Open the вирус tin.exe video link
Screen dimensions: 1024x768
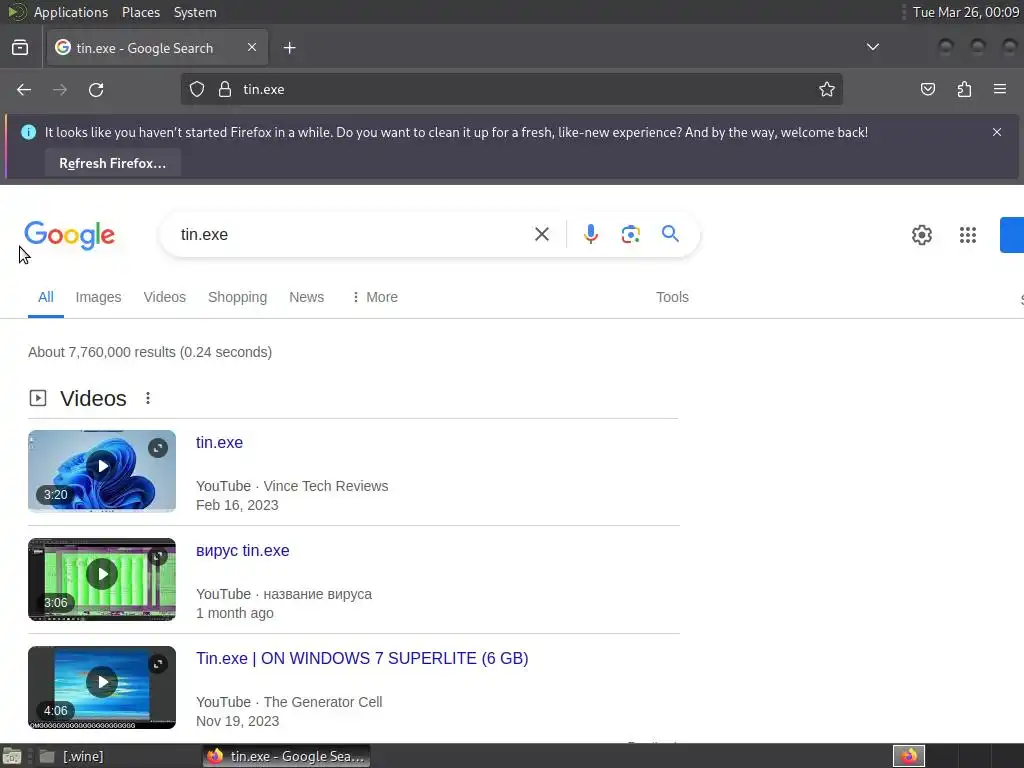243,551
